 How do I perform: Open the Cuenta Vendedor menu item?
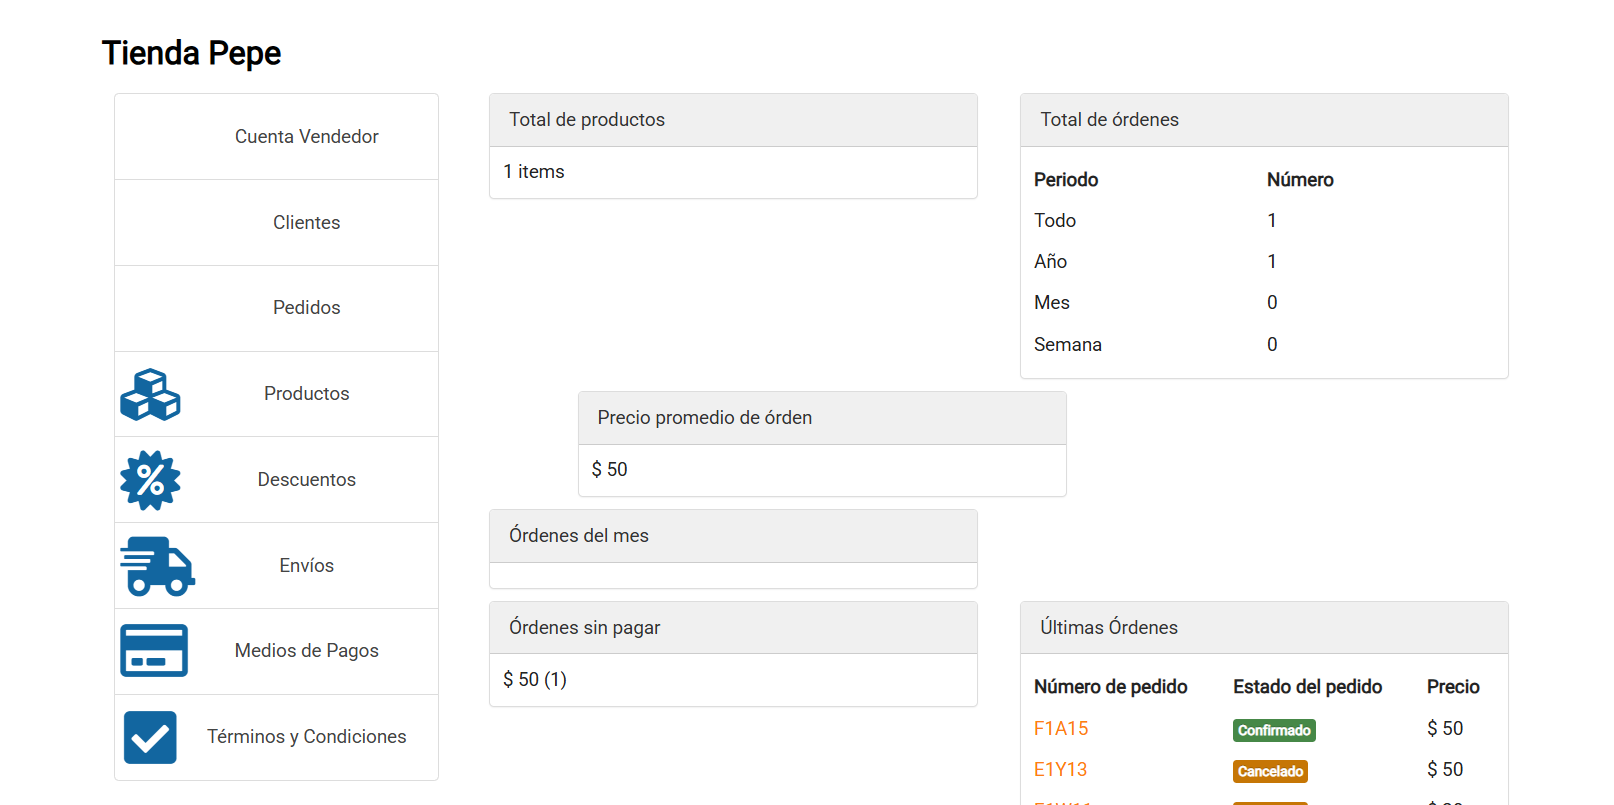pyautogui.click(x=306, y=137)
